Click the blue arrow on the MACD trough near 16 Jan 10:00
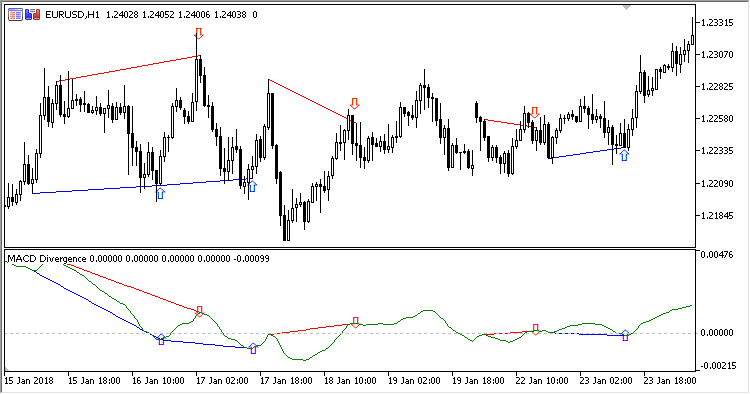Image resolution: width=750 pixels, height=394 pixels. (161, 339)
